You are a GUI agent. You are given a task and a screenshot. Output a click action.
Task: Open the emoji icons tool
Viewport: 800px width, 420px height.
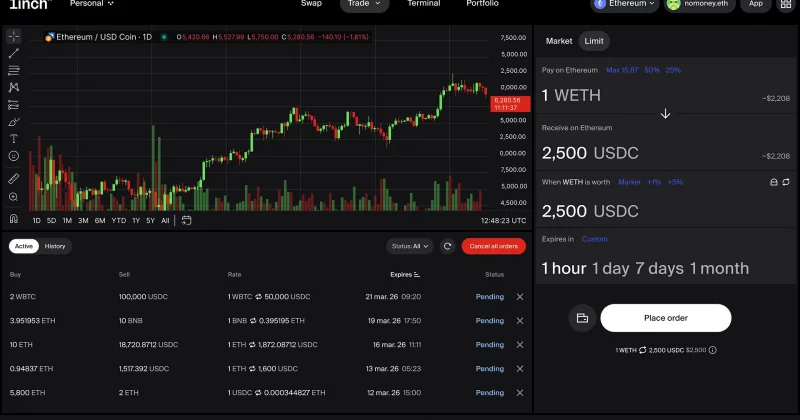click(x=14, y=156)
